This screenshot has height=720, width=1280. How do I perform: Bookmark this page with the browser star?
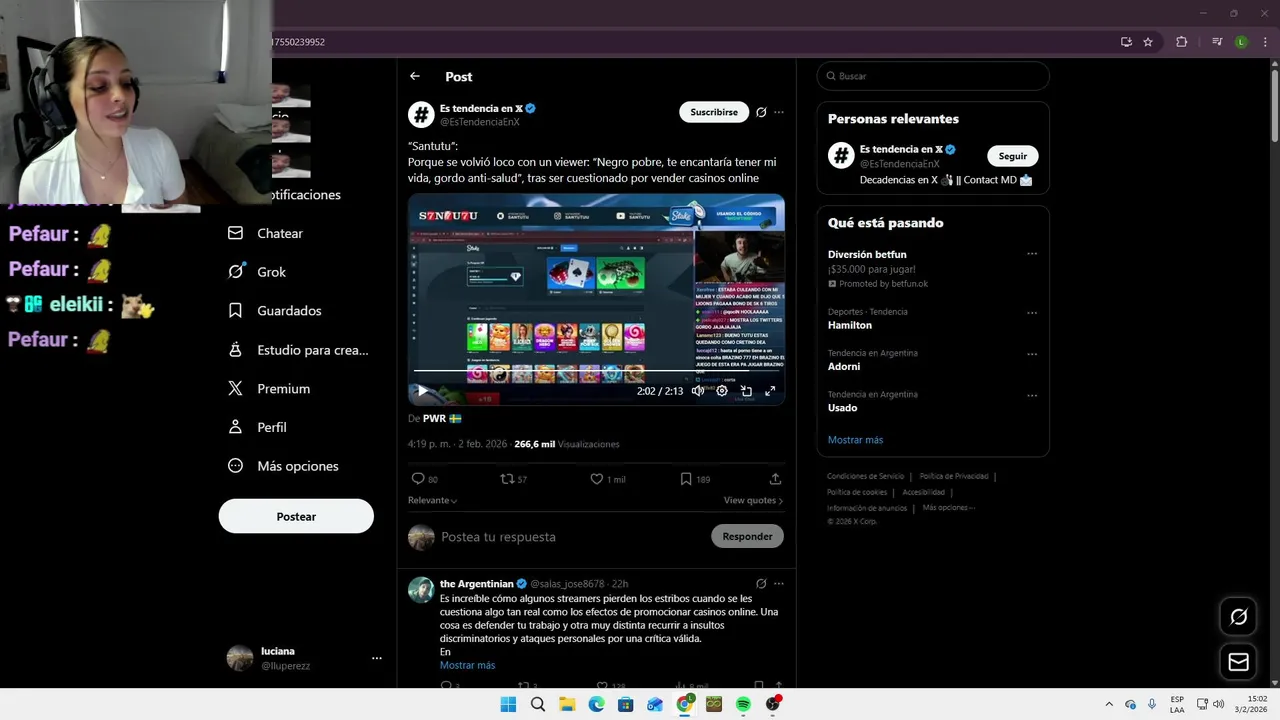1148,42
